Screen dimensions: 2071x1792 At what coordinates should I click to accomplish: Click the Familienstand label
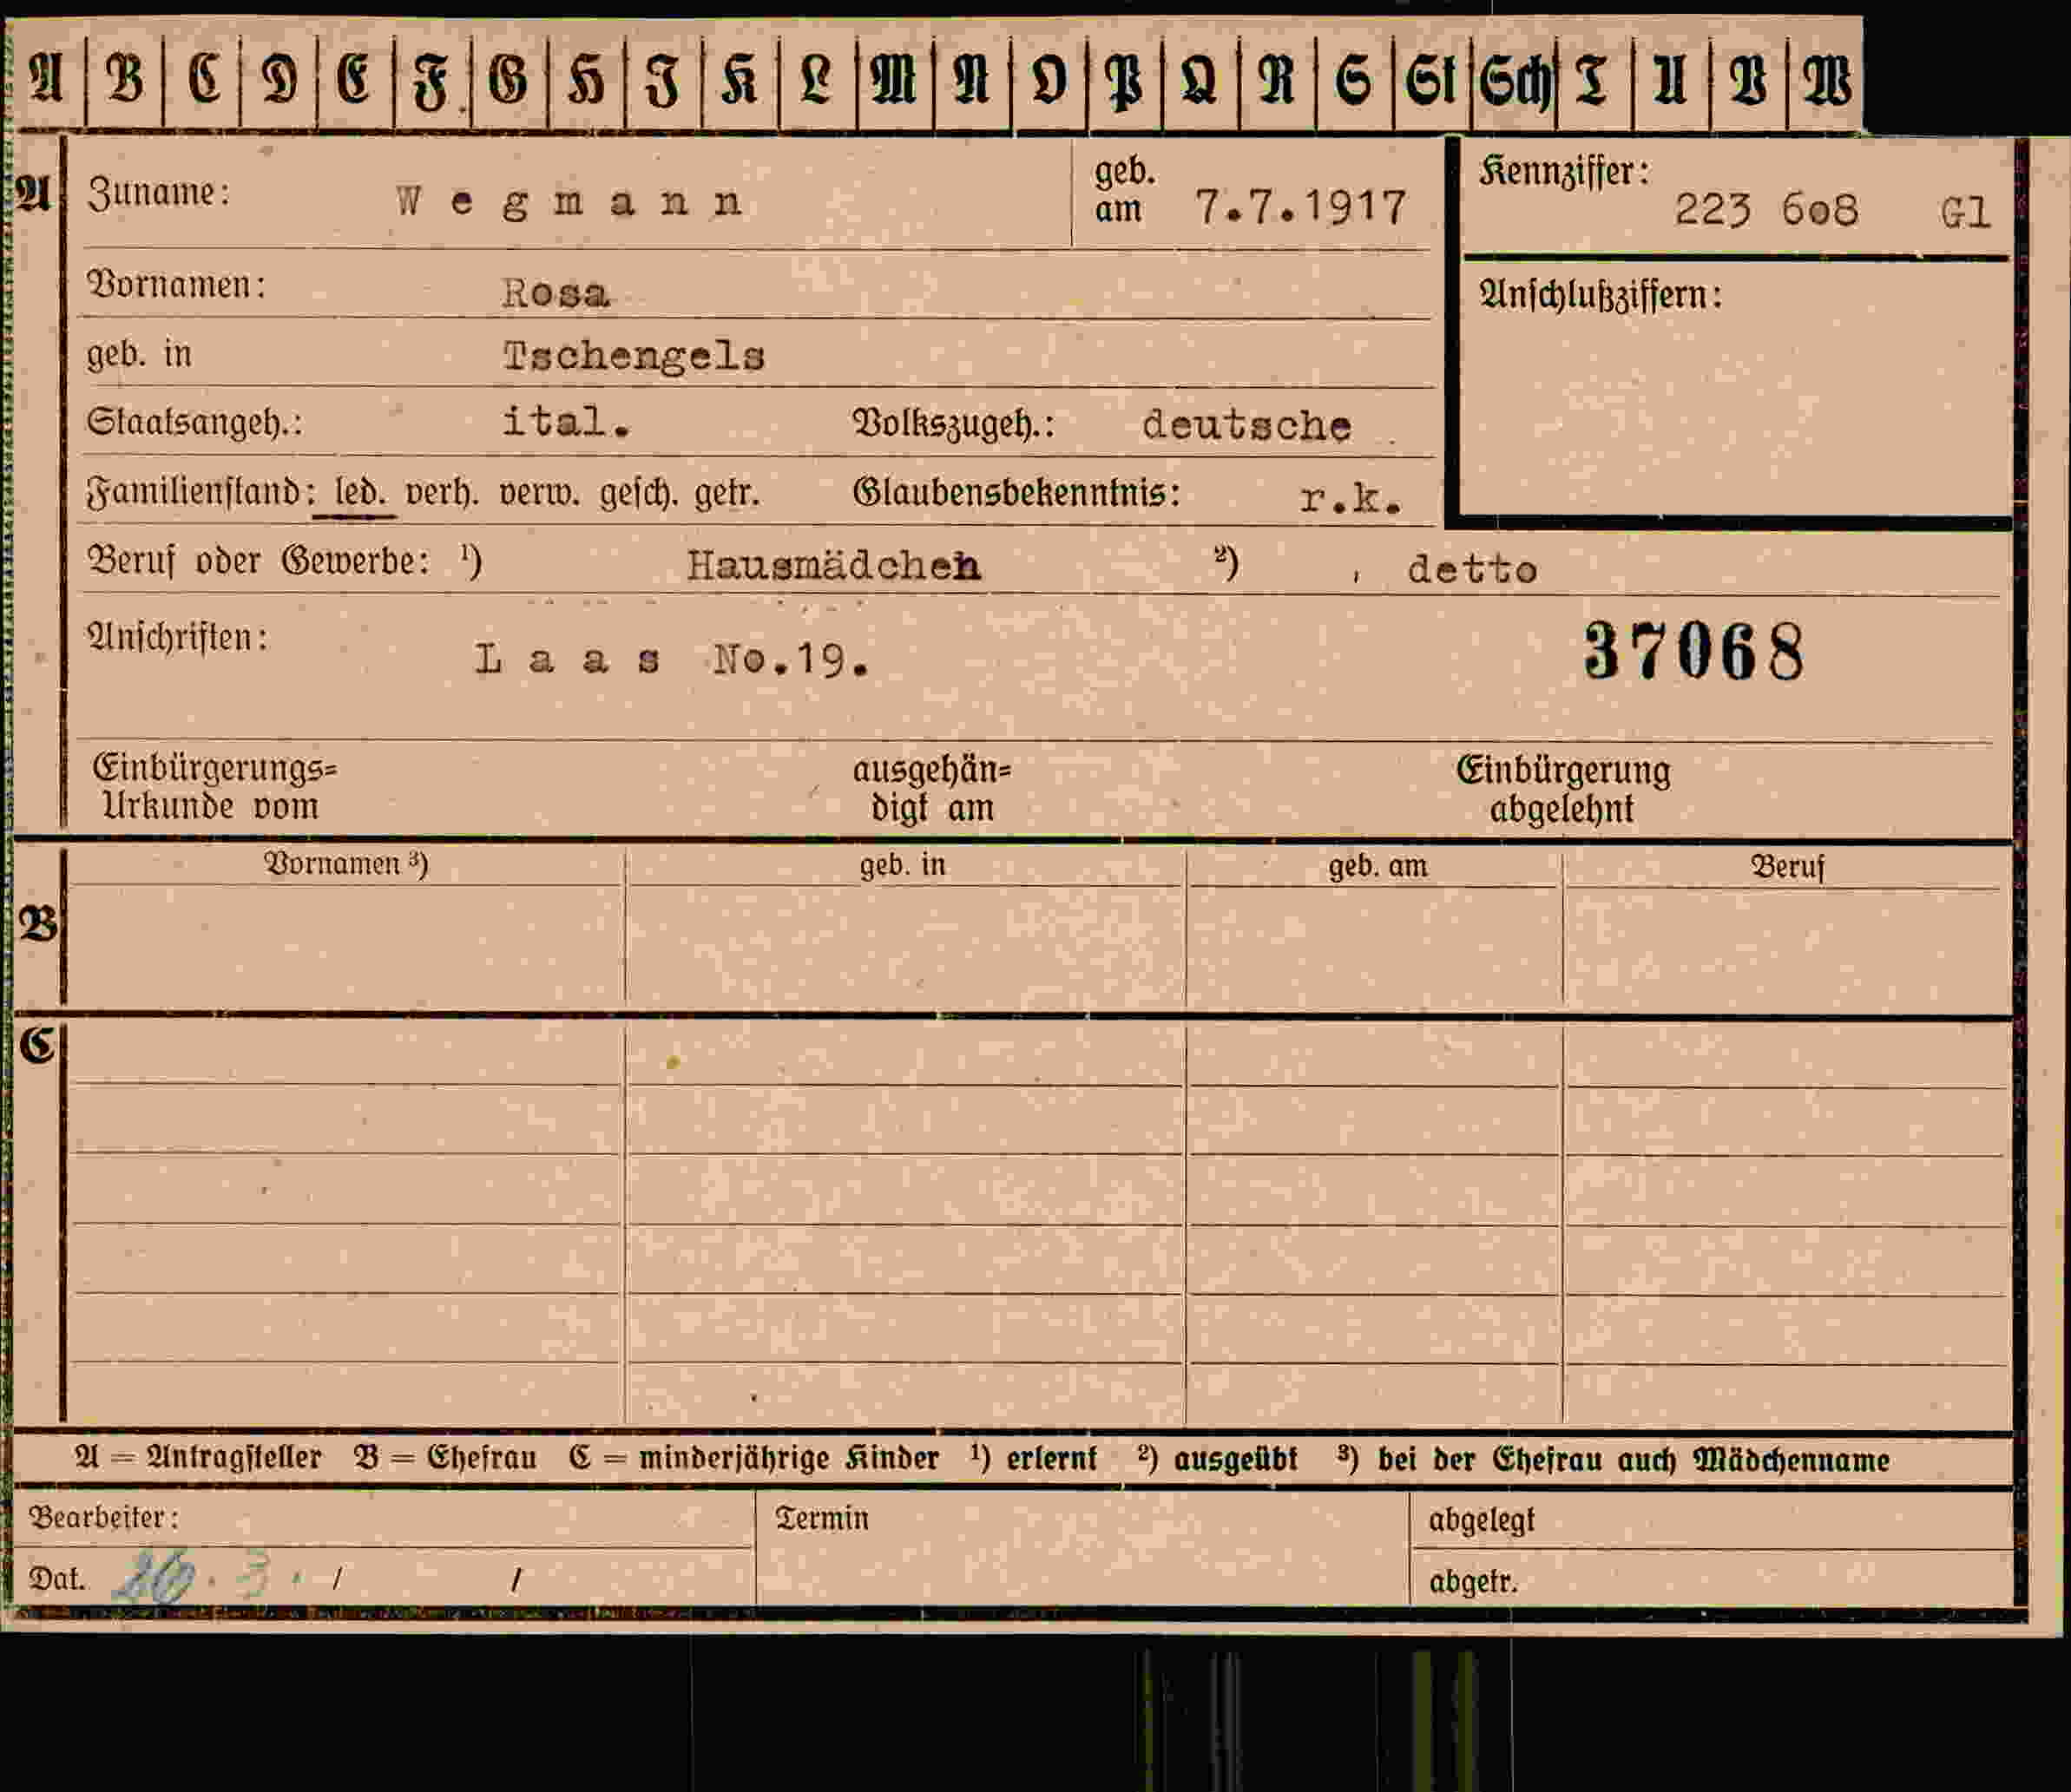coord(201,492)
